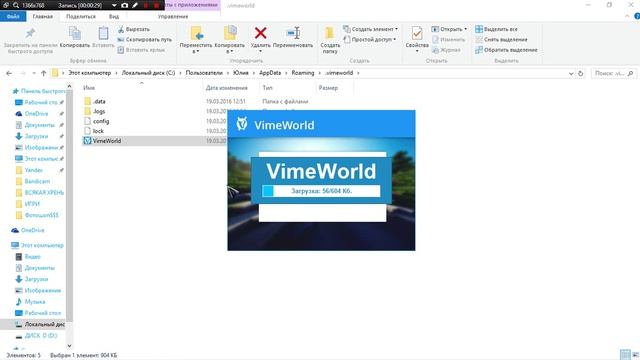Expand the chevron after Roaming in path

point(320,73)
